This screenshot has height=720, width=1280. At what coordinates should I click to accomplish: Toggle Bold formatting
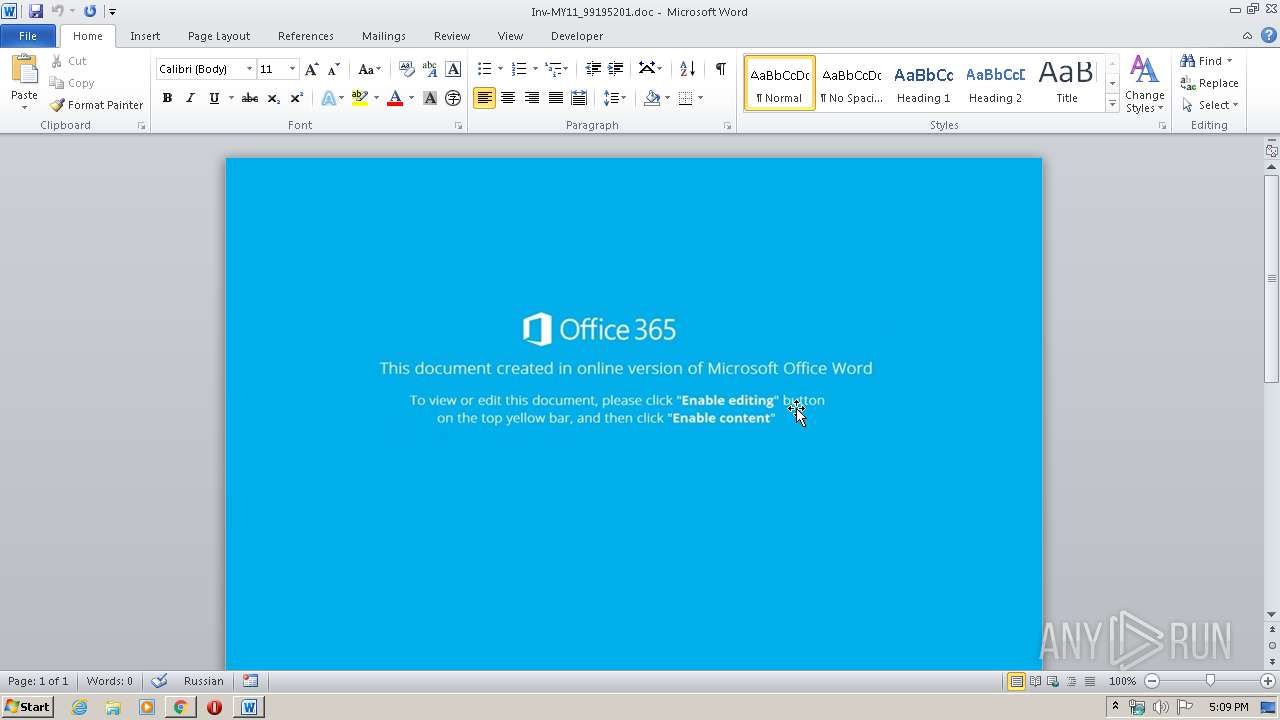click(167, 98)
